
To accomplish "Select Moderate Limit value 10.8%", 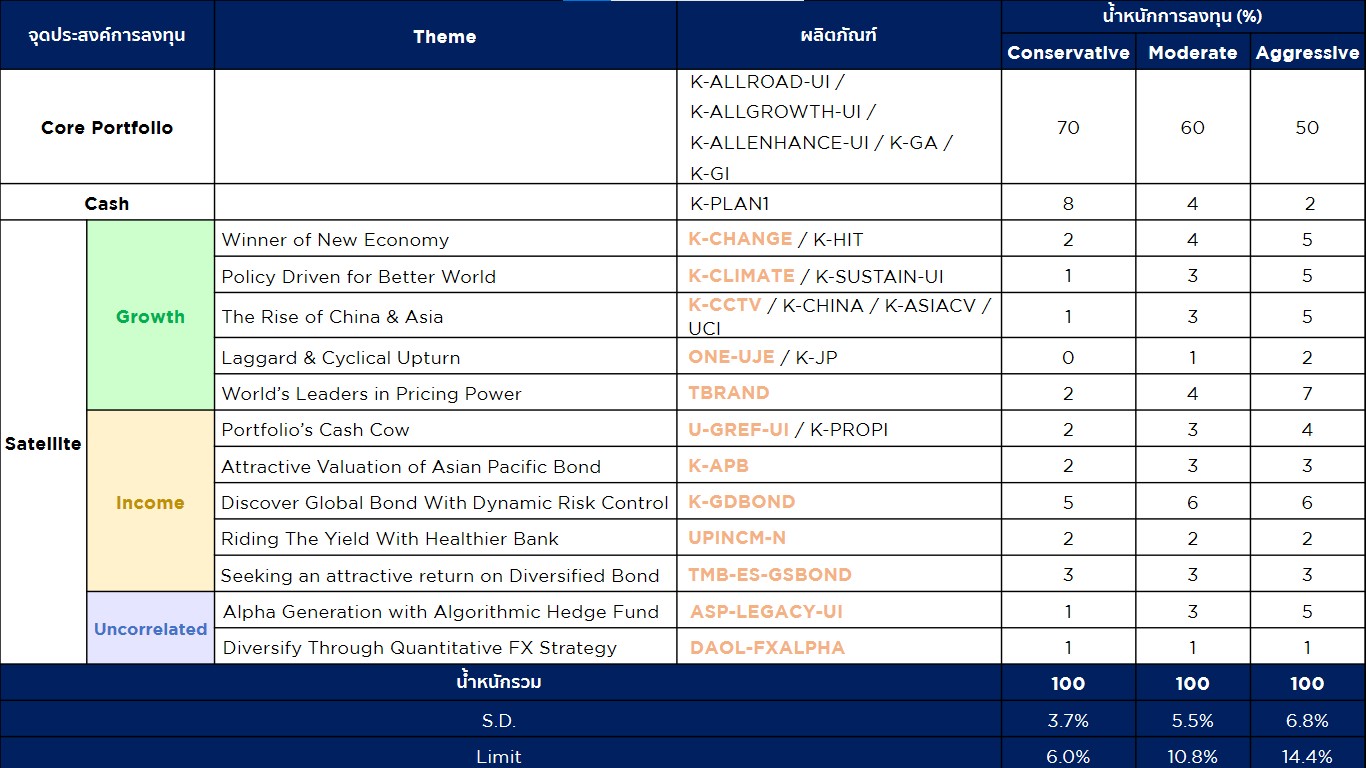I will coord(1193,757).
